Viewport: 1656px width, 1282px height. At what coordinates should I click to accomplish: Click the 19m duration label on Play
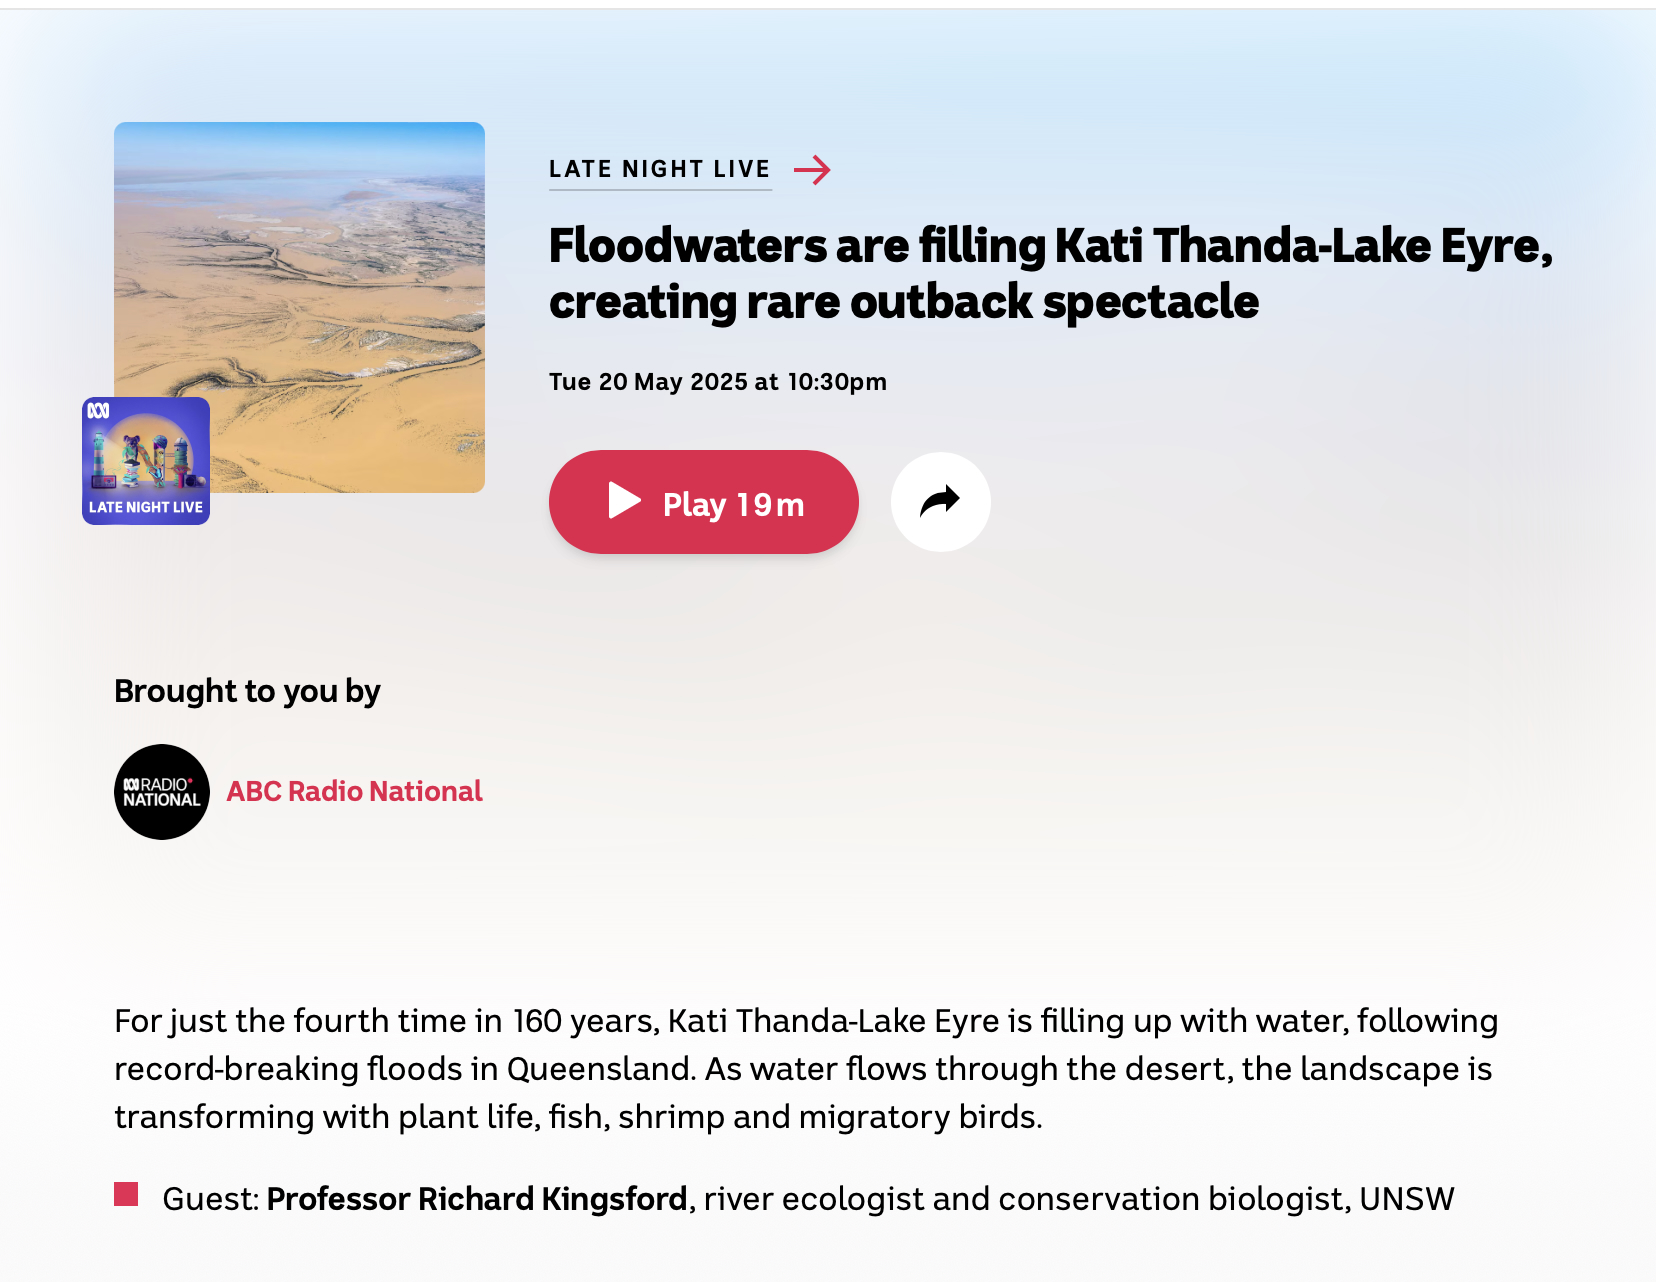click(x=770, y=505)
